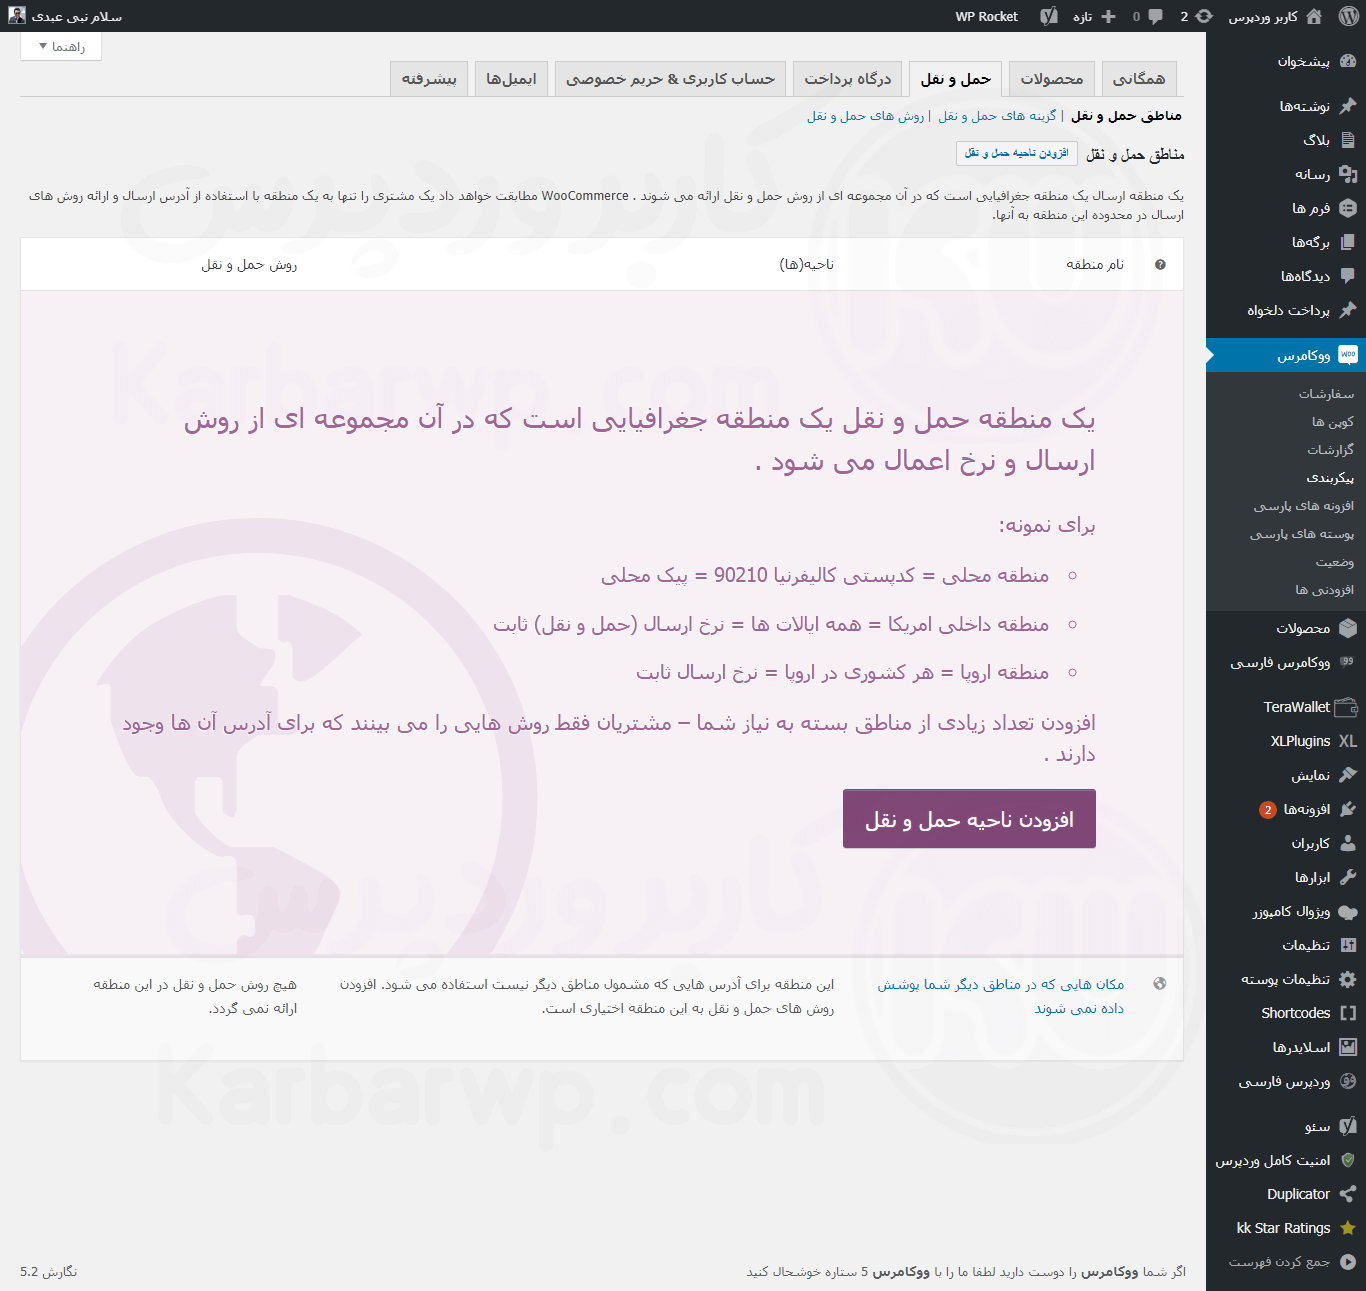1366x1291 pixels.
Task: Click the small افزودن ناحیه حمل و نقل button by the heading
Action: pos(1017,153)
